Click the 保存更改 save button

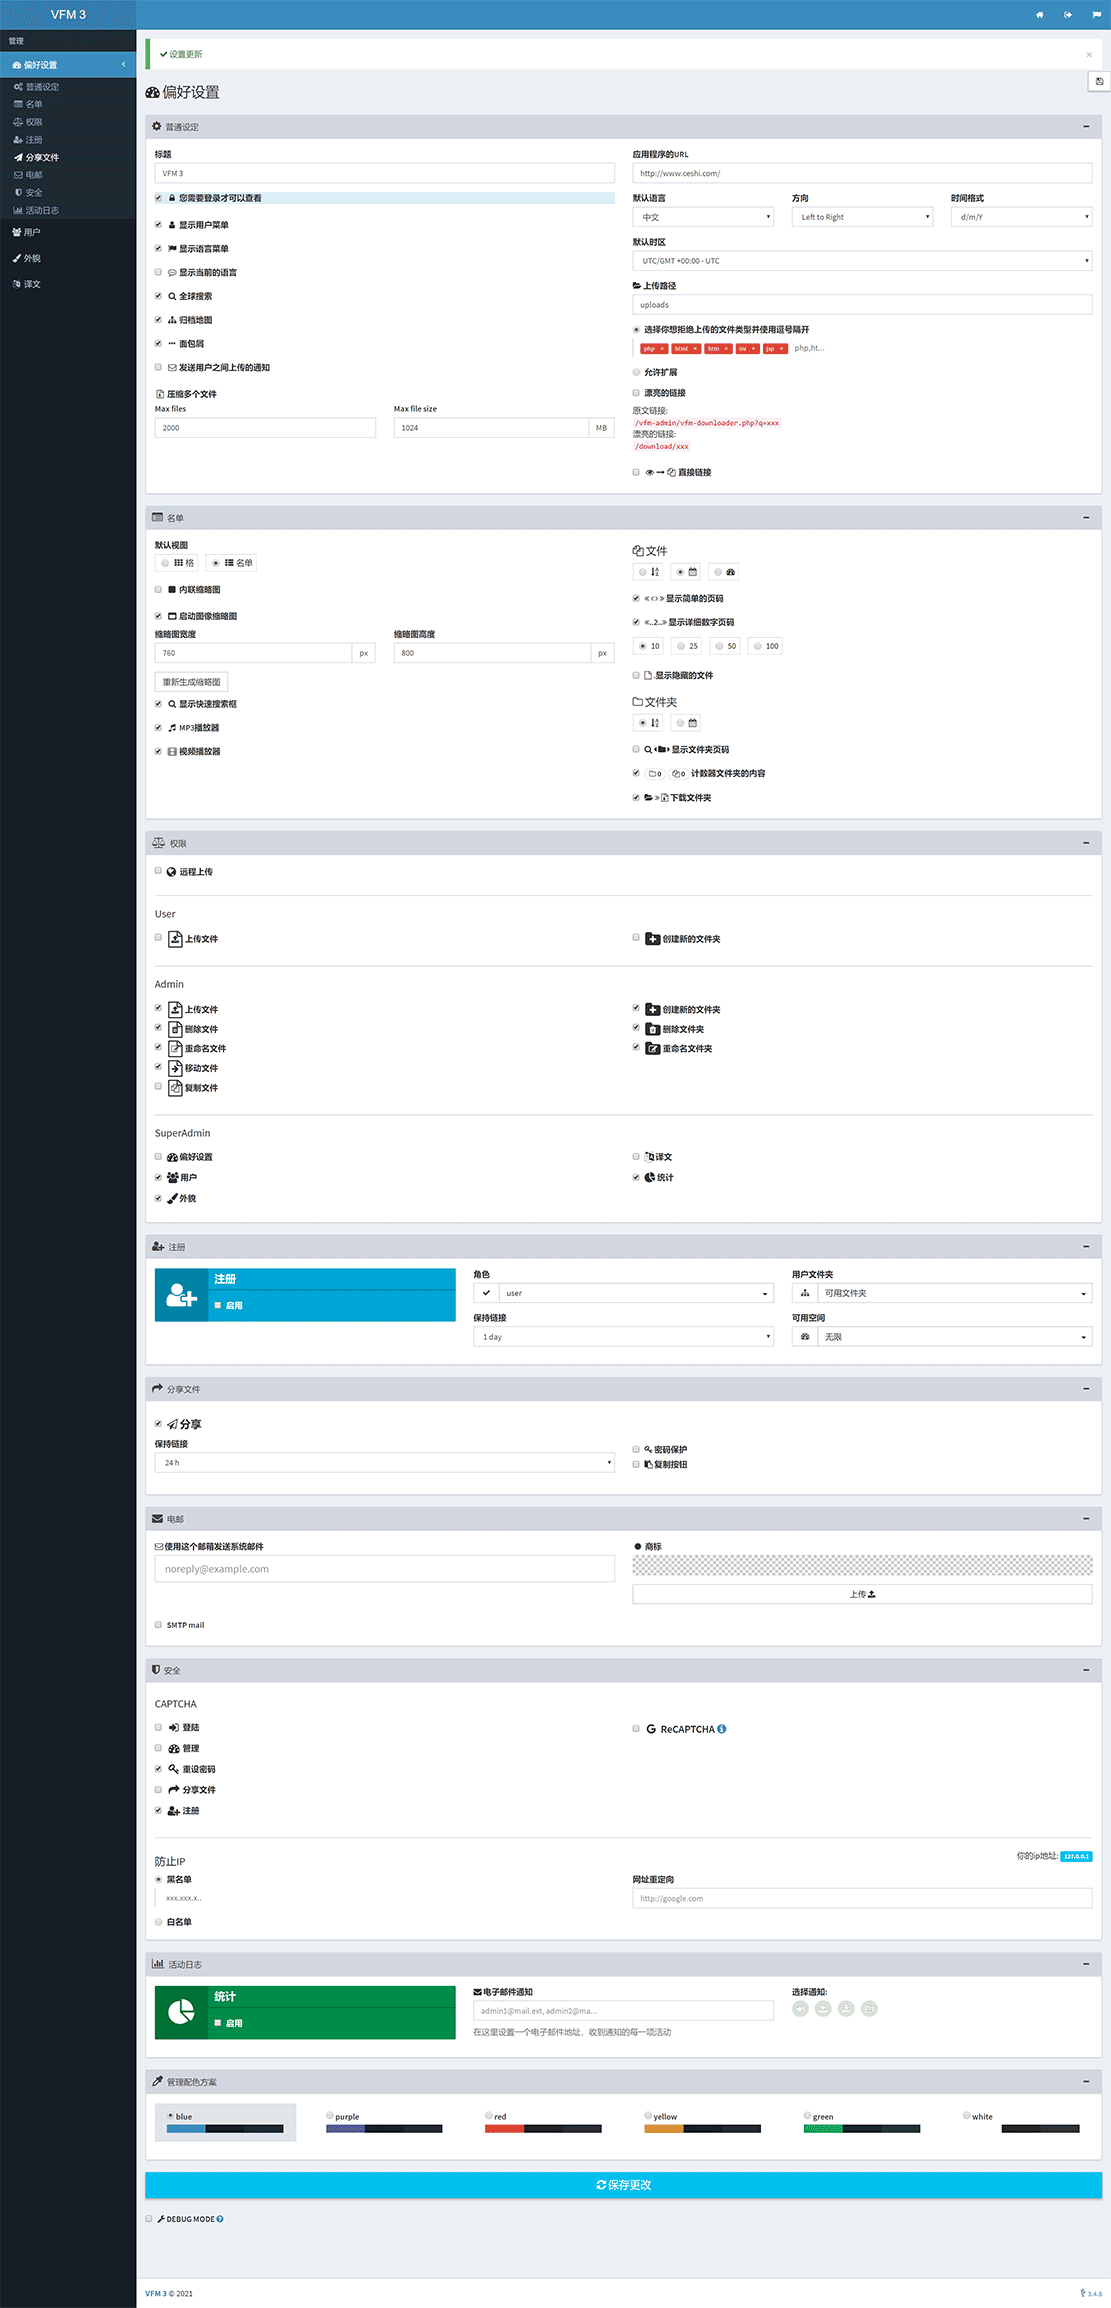623,2185
